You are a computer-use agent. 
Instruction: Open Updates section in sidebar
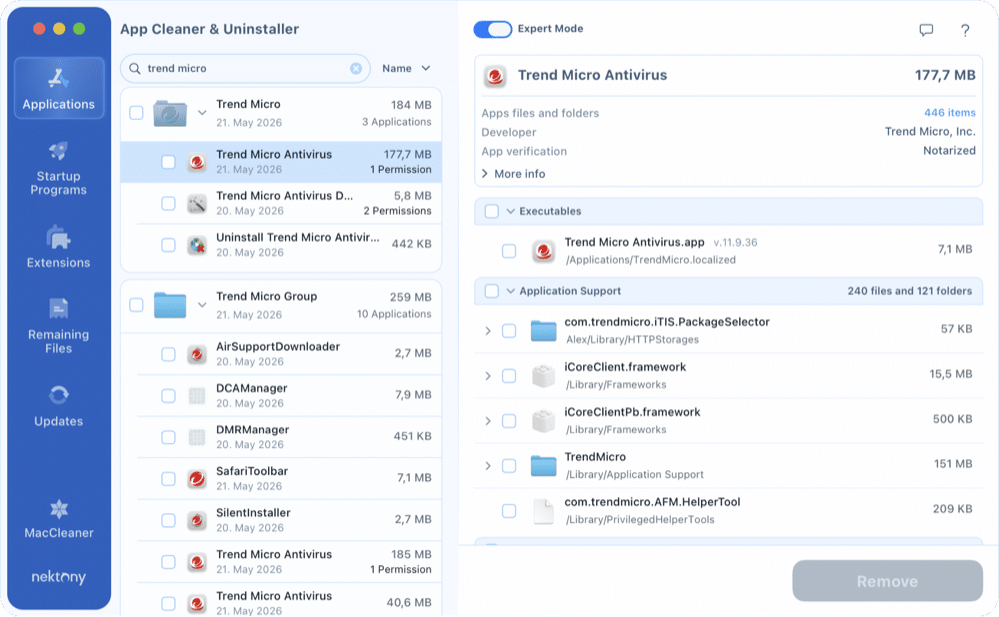point(59,406)
